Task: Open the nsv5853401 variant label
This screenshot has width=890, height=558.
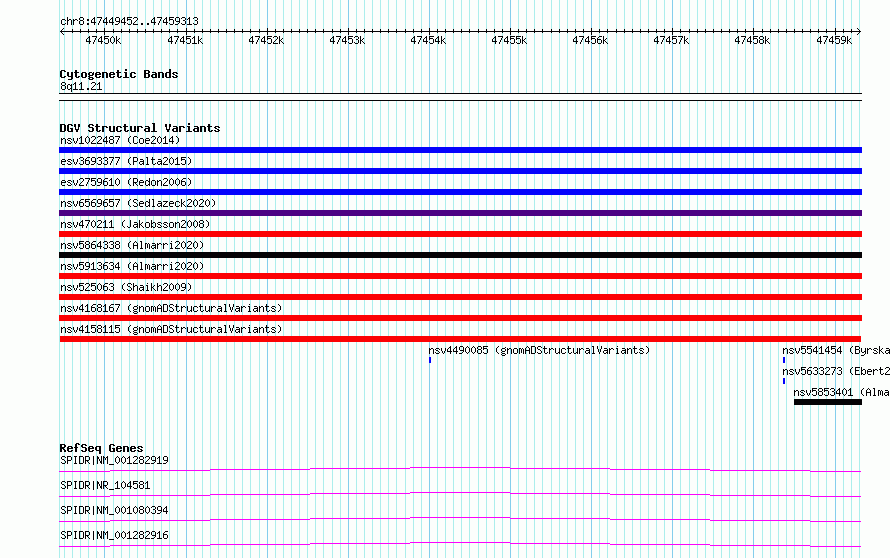Action: 841,392
